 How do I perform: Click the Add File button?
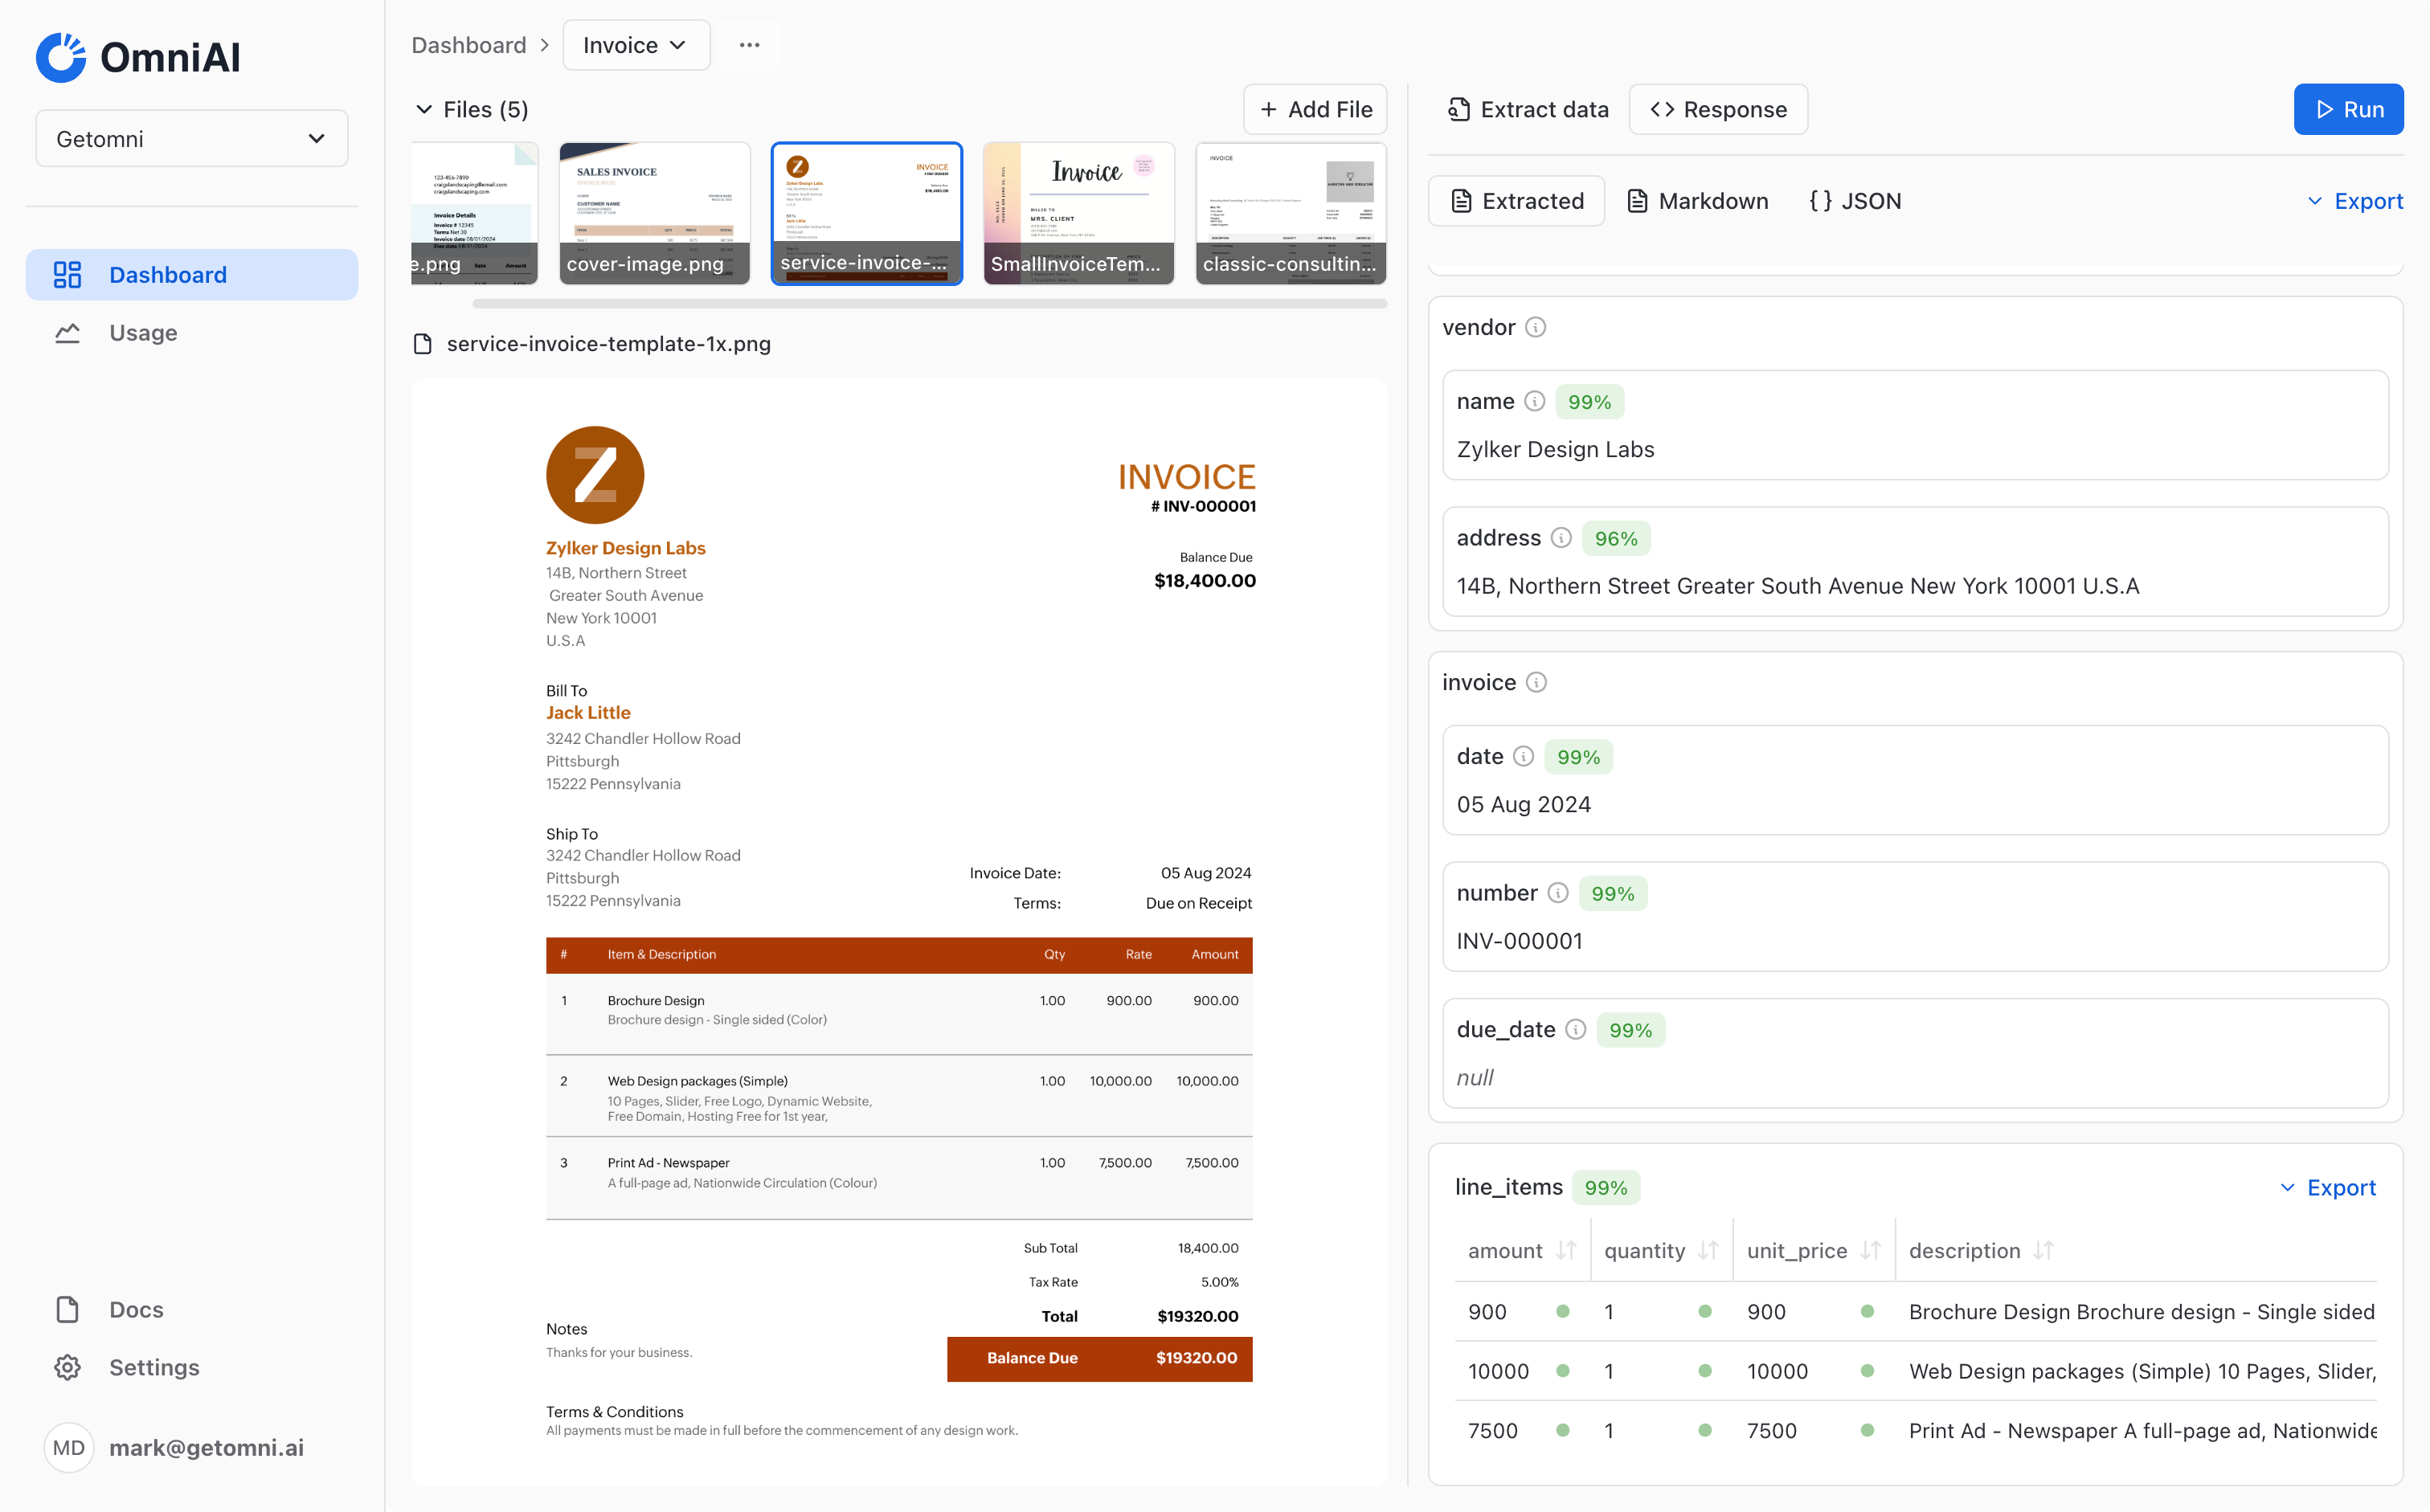coord(1315,109)
